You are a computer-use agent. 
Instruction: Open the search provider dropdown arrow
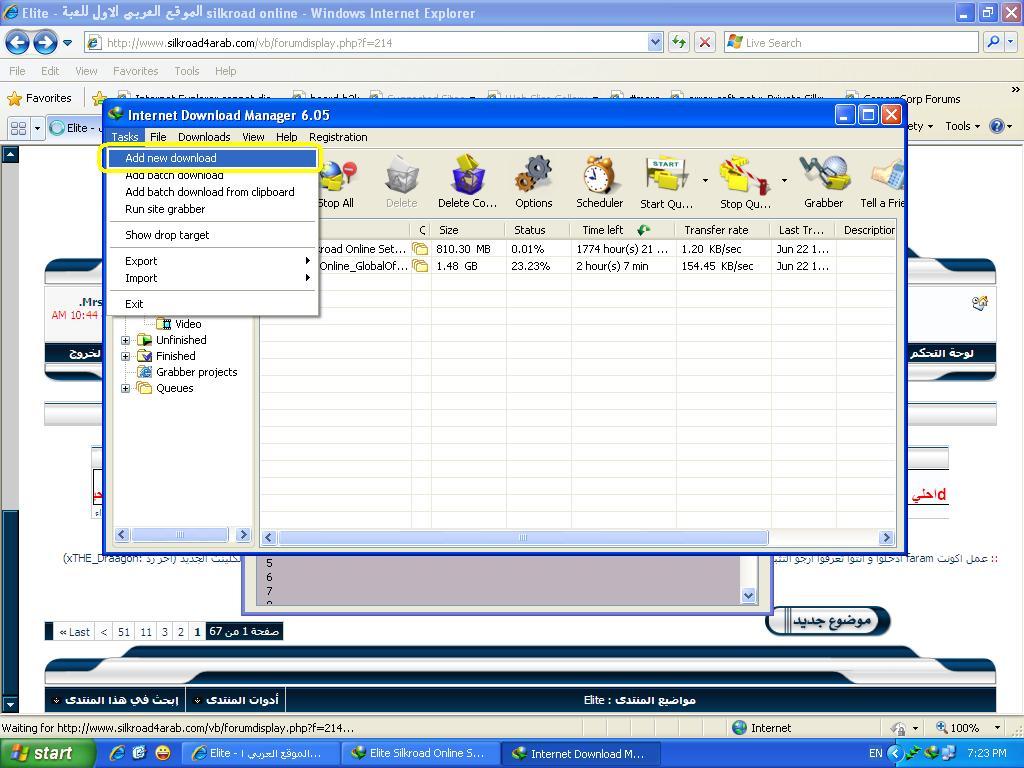click(1011, 43)
